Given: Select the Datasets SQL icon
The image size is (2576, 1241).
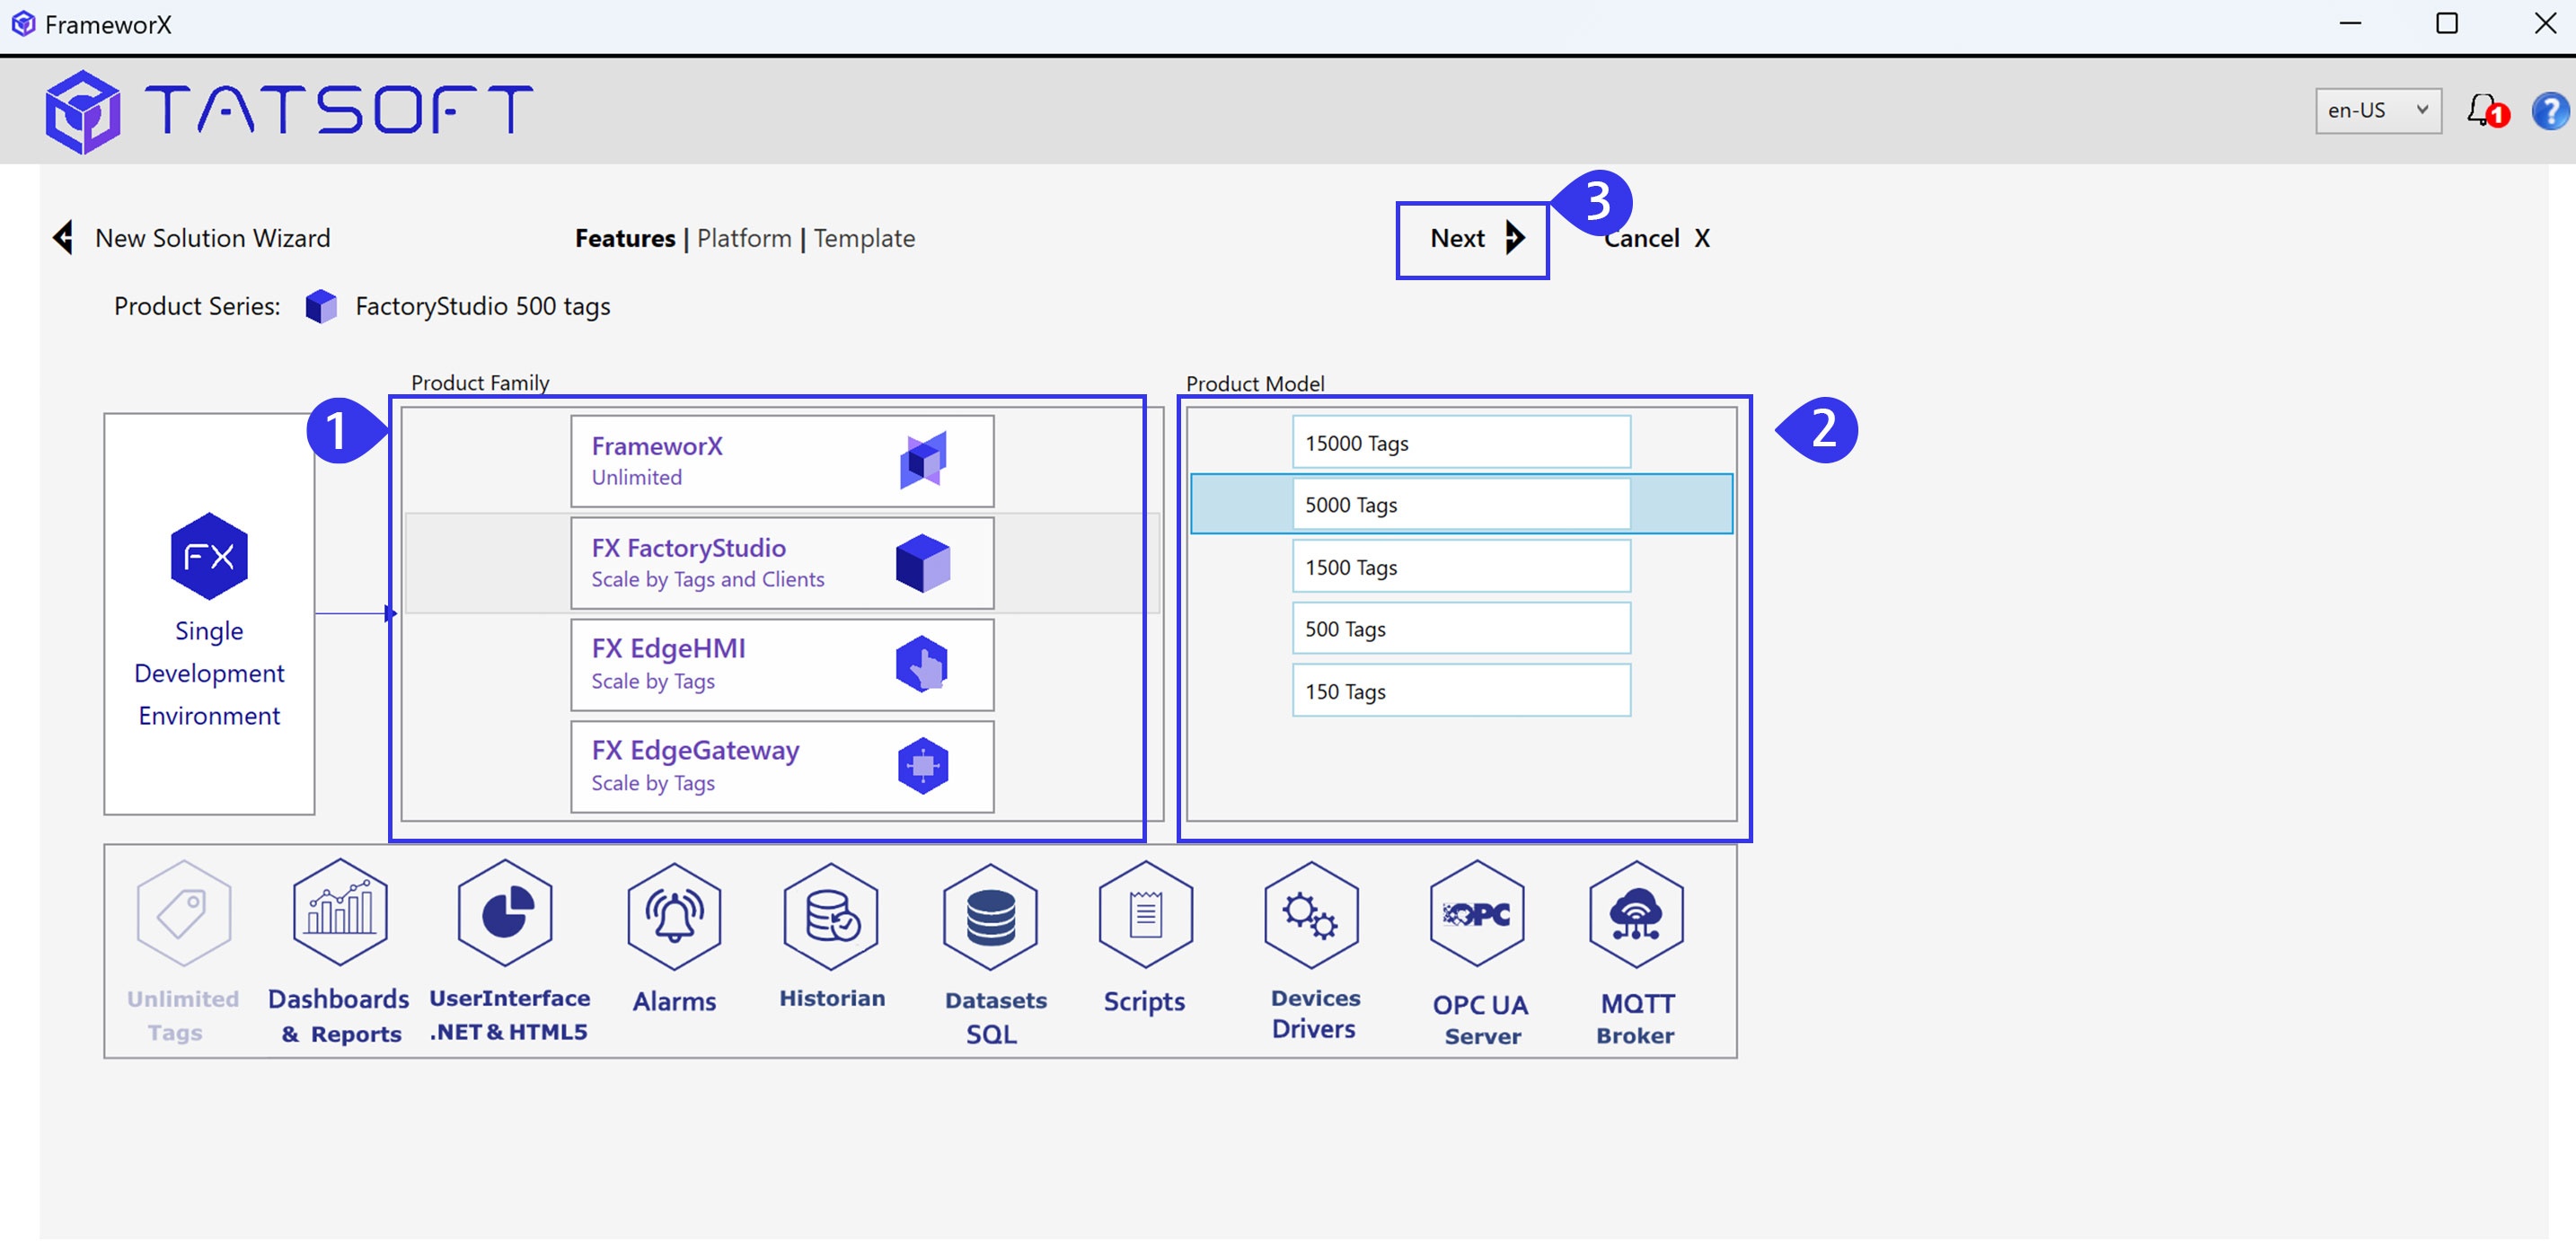Looking at the screenshot, I should tap(990, 916).
